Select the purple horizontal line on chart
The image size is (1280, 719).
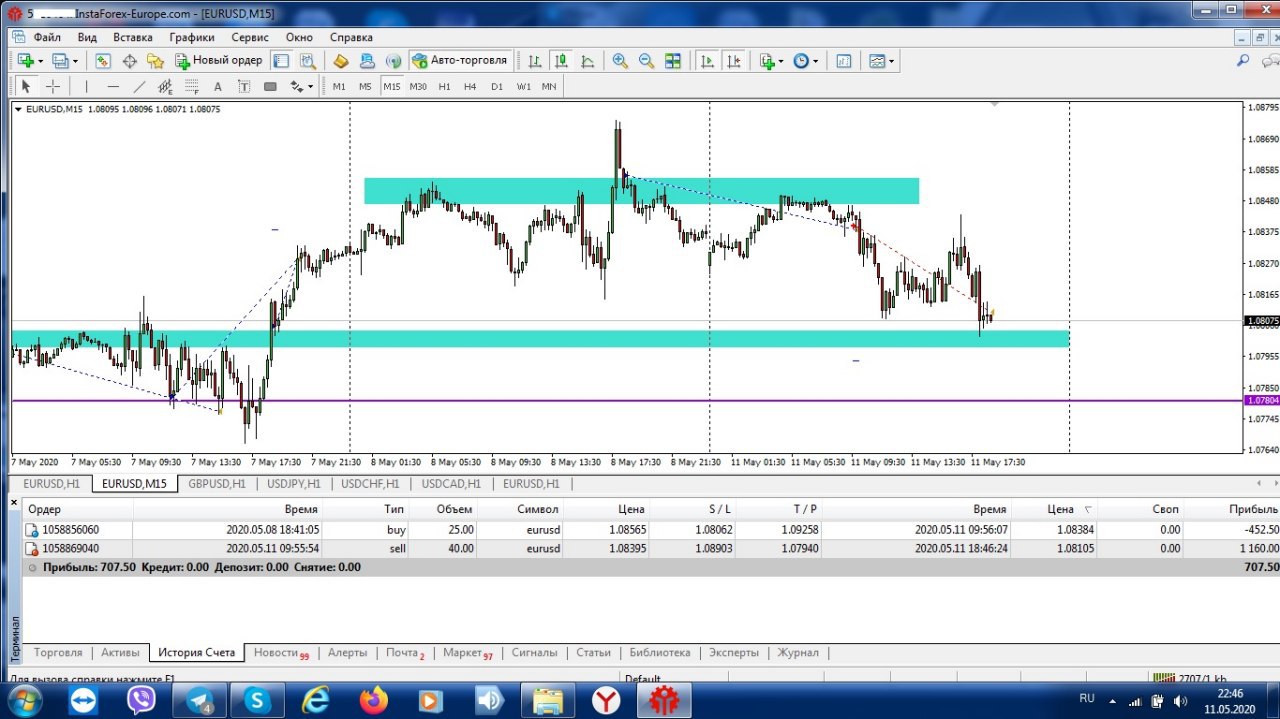coord(627,401)
